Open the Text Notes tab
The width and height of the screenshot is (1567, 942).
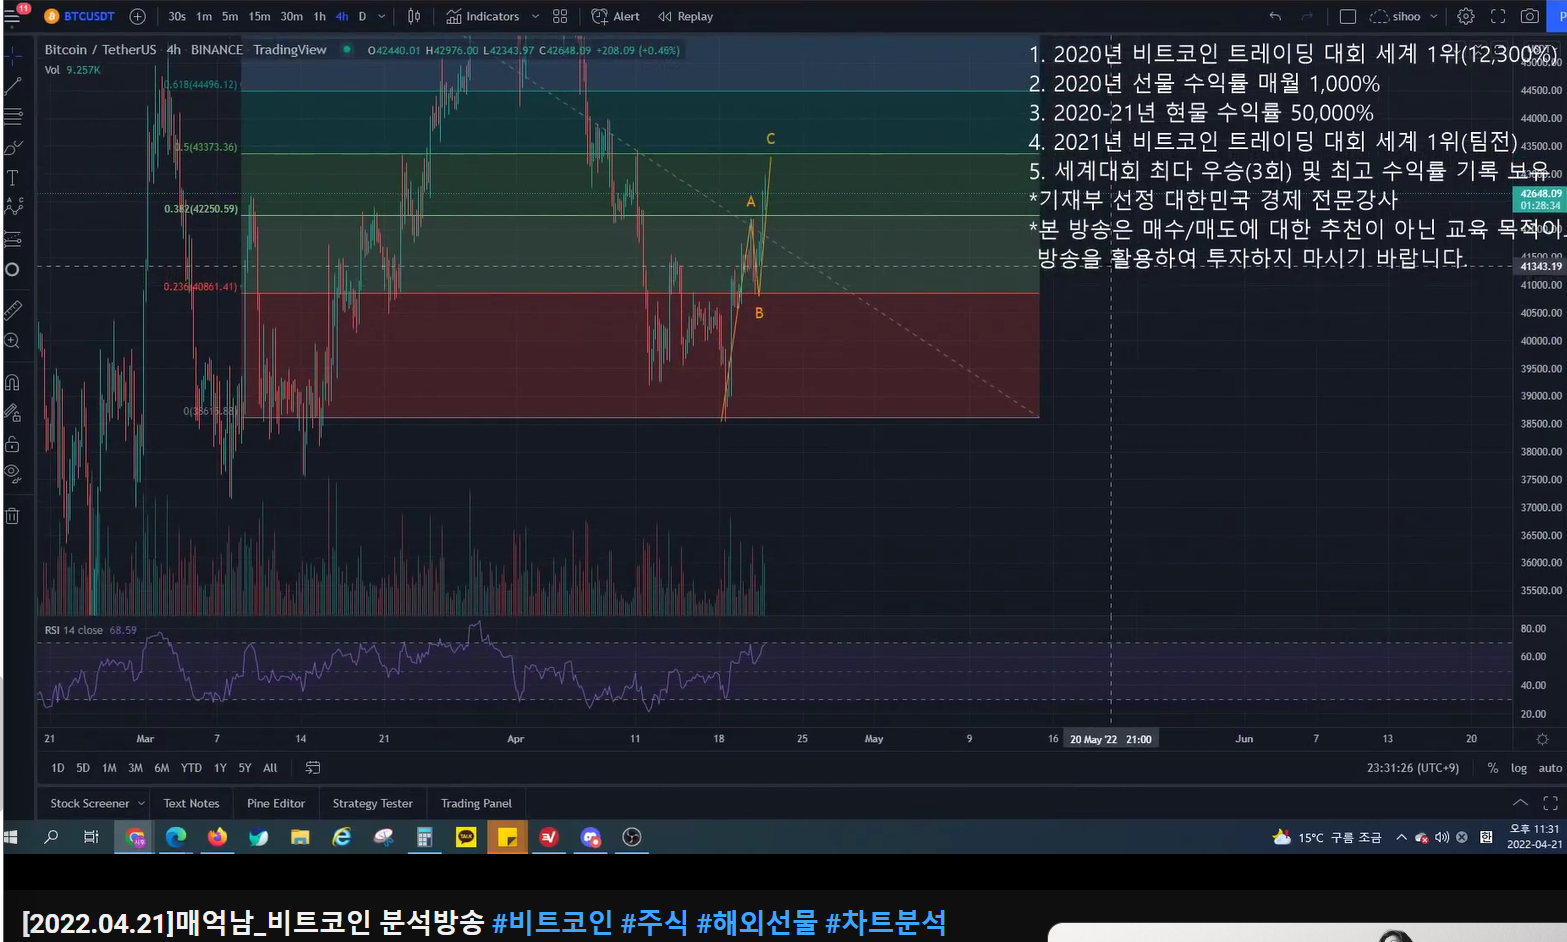point(191,803)
